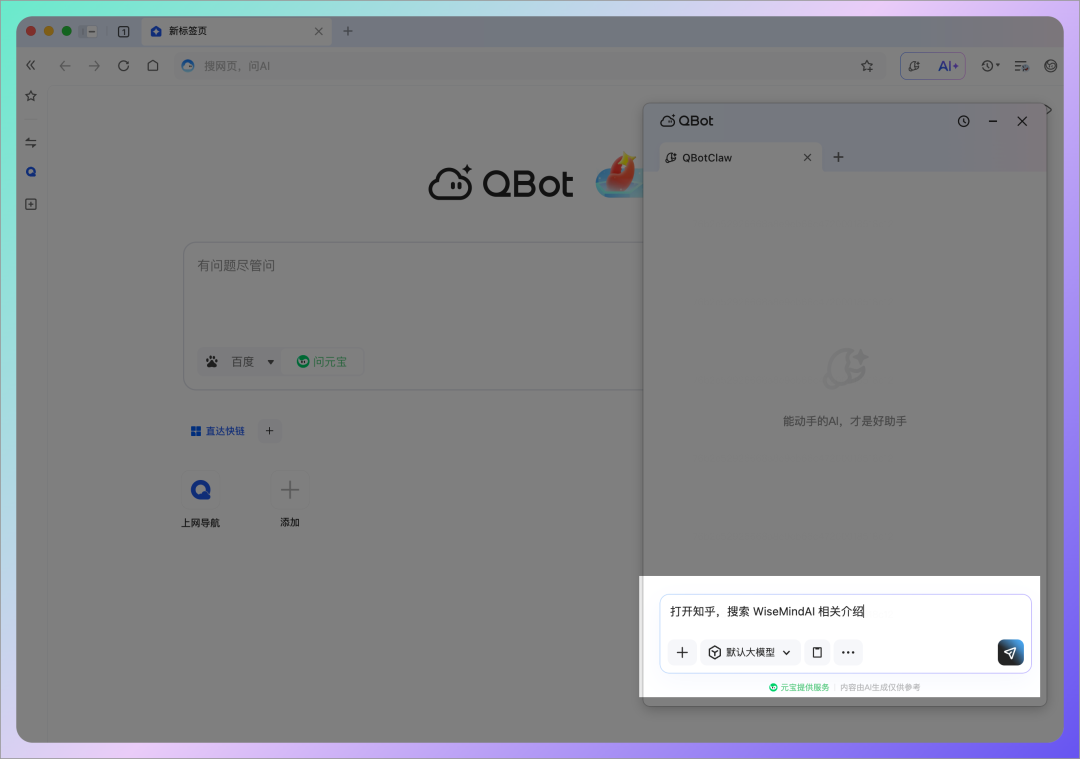Go to home page via house icon
The image size is (1080, 759).
[153, 66]
